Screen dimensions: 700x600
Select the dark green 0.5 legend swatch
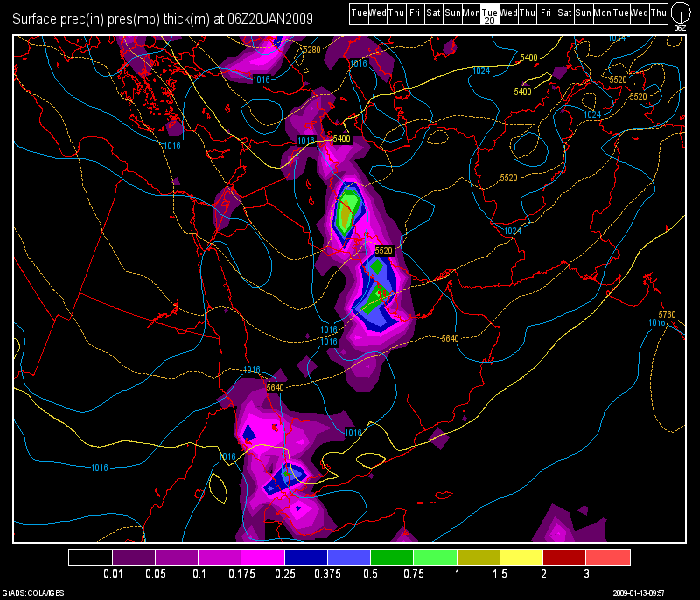click(392, 557)
